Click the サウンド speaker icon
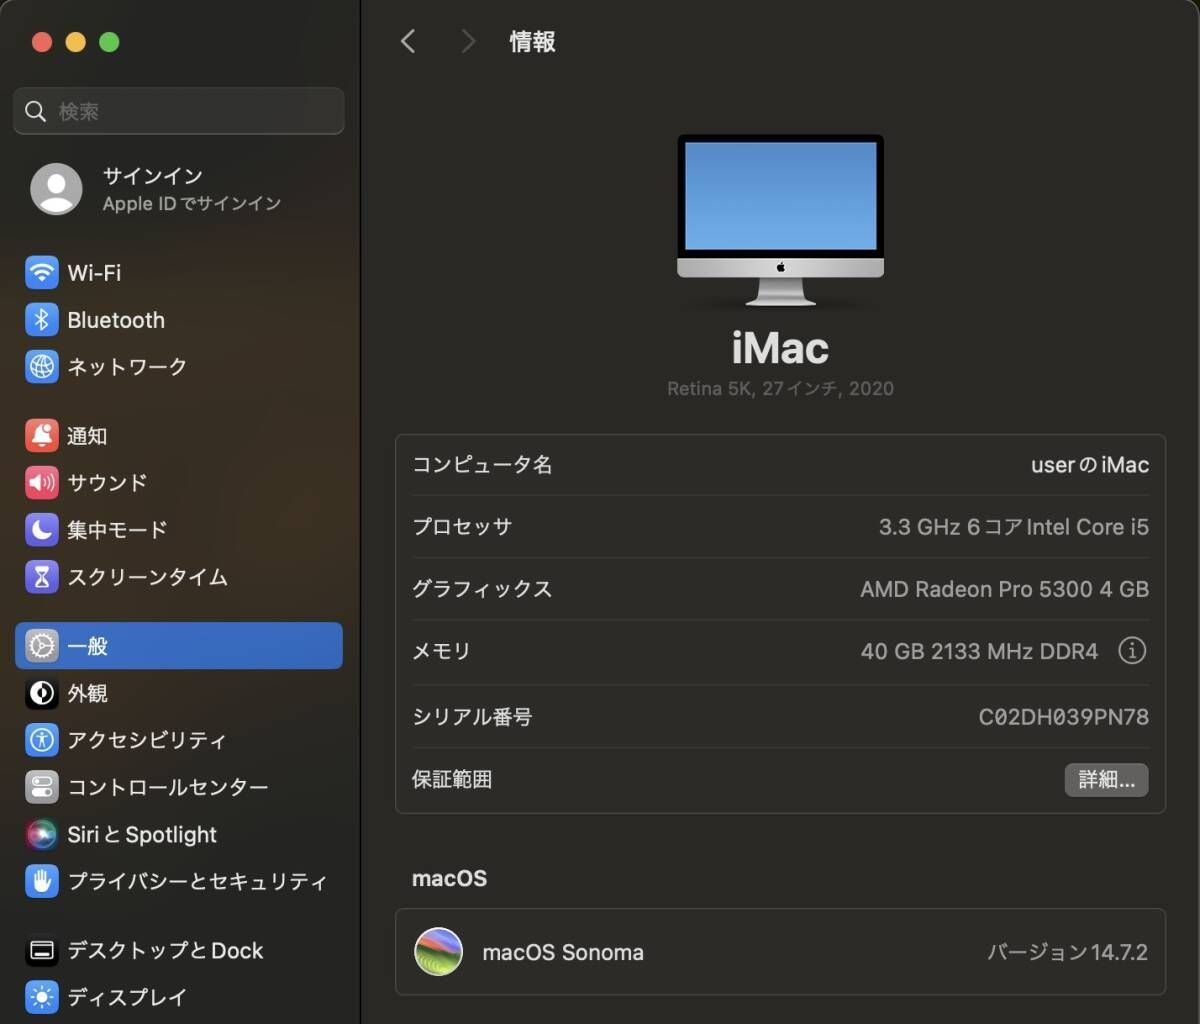The width and height of the screenshot is (1200, 1024). (41, 483)
